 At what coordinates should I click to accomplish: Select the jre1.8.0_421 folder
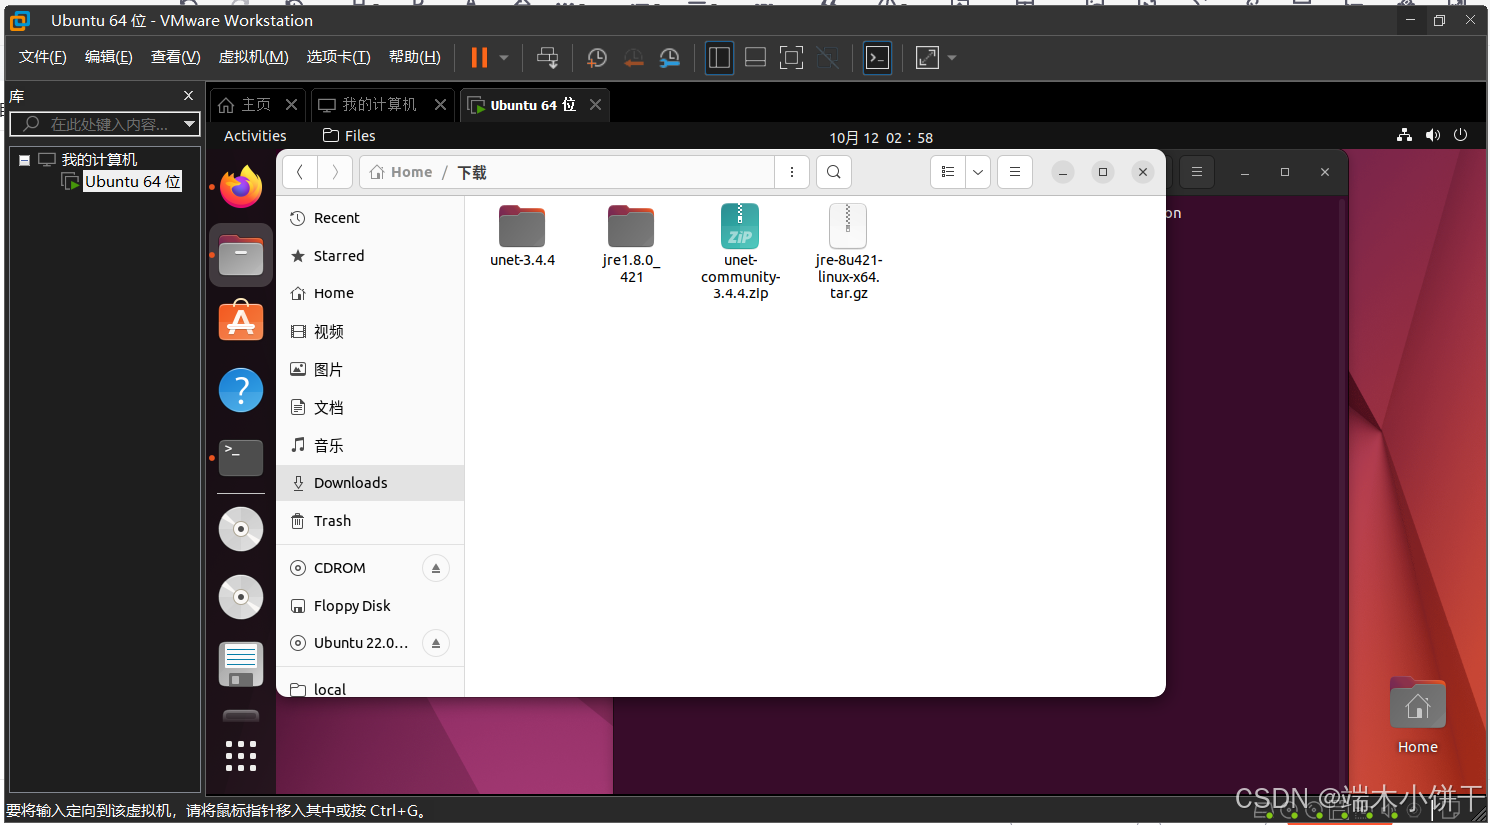pyautogui.click(x=631, y=244)
